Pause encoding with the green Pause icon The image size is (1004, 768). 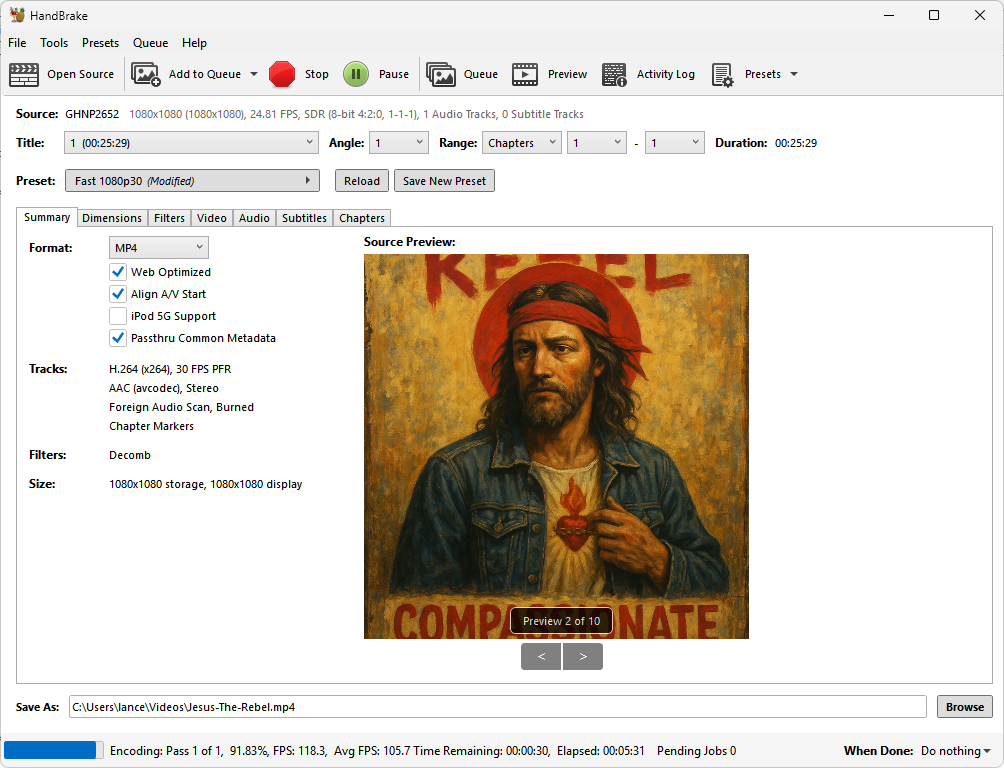click(x=356, y=74)
